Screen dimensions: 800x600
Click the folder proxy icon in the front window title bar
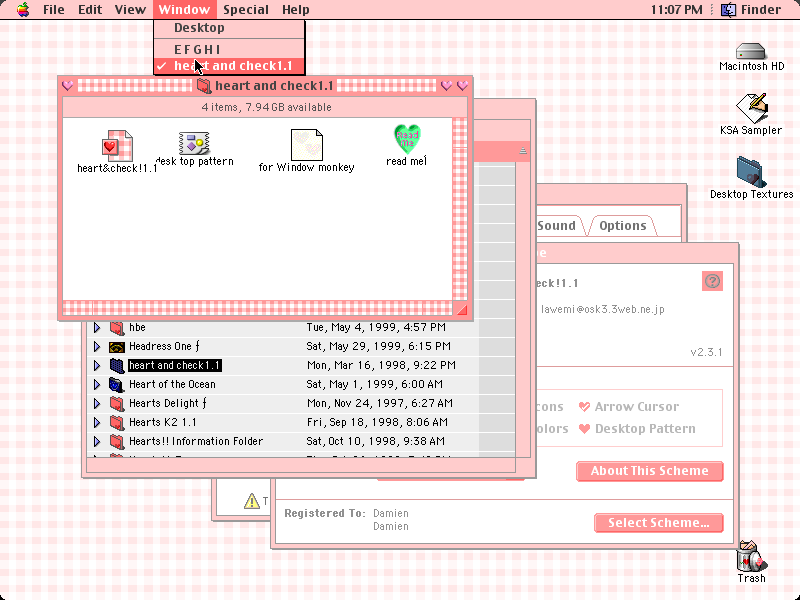pos(204,86)
